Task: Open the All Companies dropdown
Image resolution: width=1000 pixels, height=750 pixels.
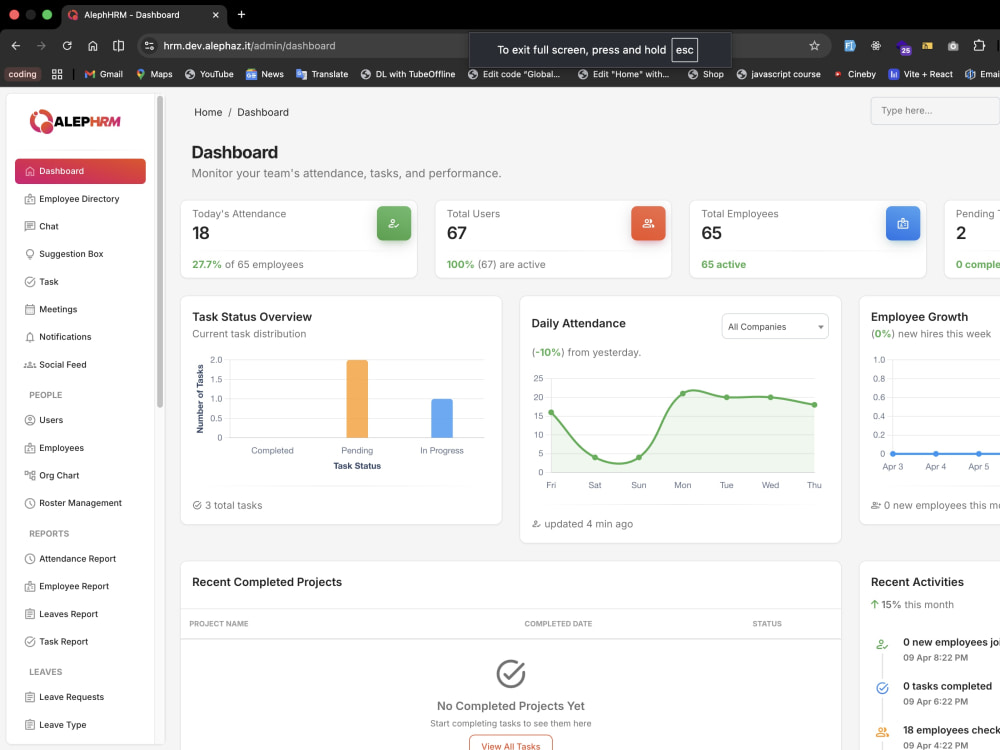Action: pos(775,327)
